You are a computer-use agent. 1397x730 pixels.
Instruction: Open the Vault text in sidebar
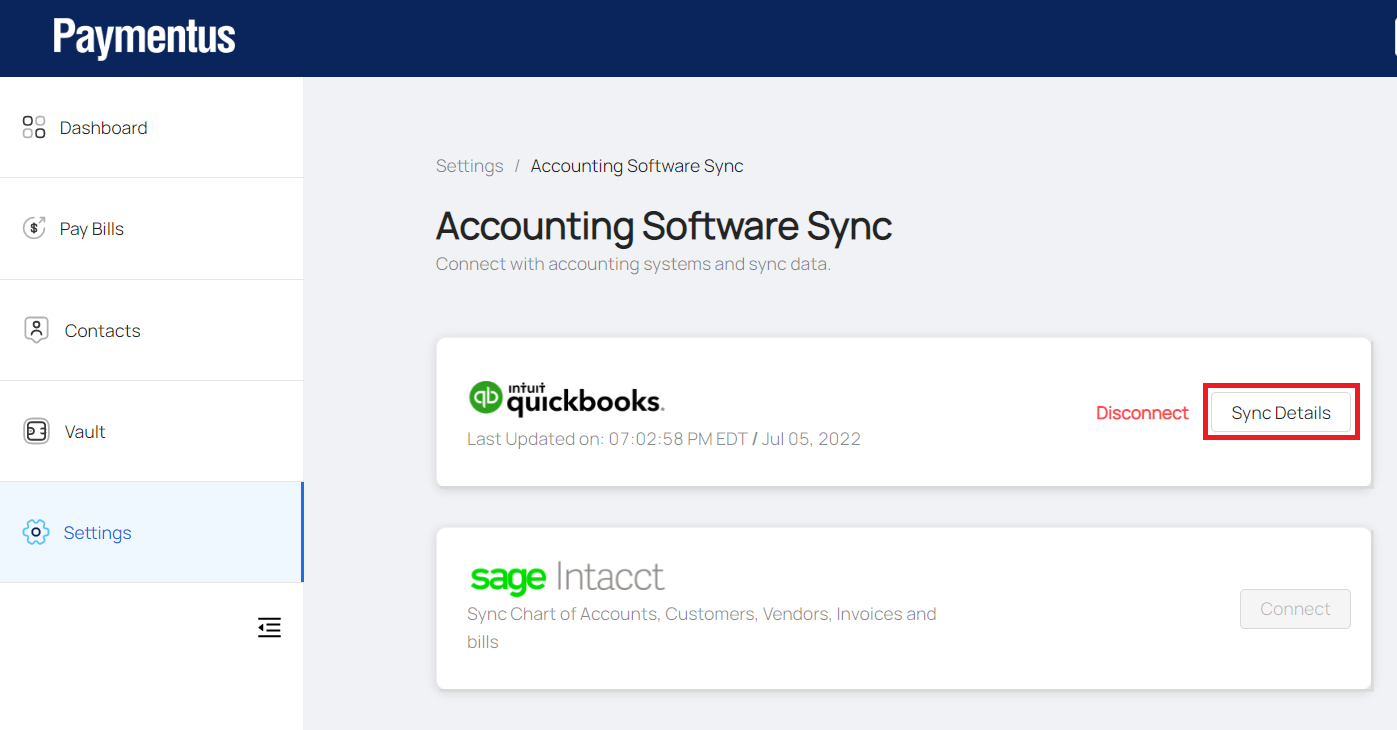point(85,432)
